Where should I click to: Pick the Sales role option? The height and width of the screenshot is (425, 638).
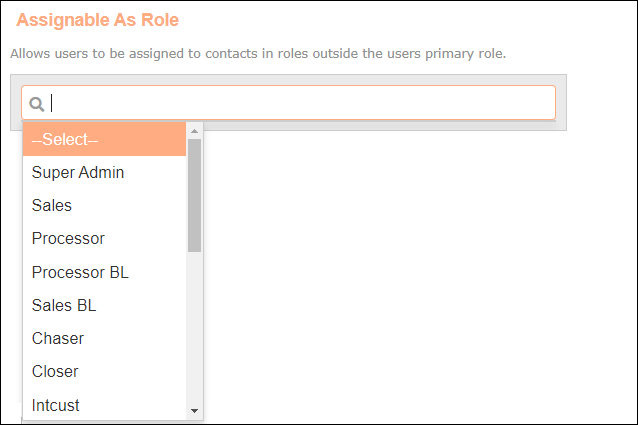(x=105, y=205)
